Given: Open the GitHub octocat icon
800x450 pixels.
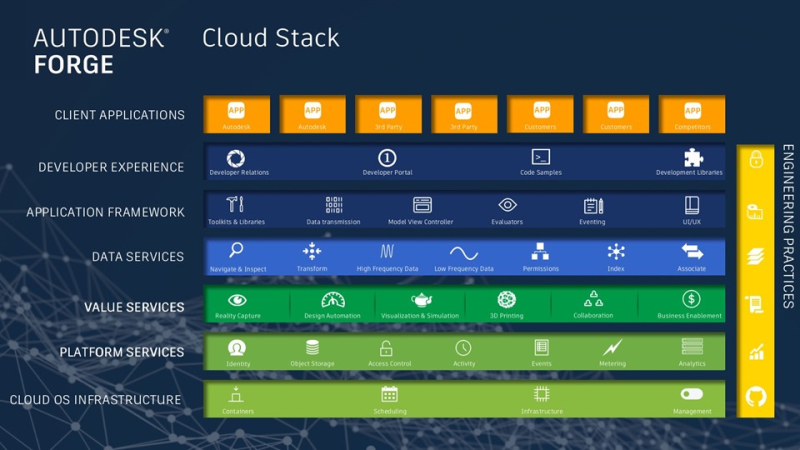Looking at the screenshot, I should (756, 397).
